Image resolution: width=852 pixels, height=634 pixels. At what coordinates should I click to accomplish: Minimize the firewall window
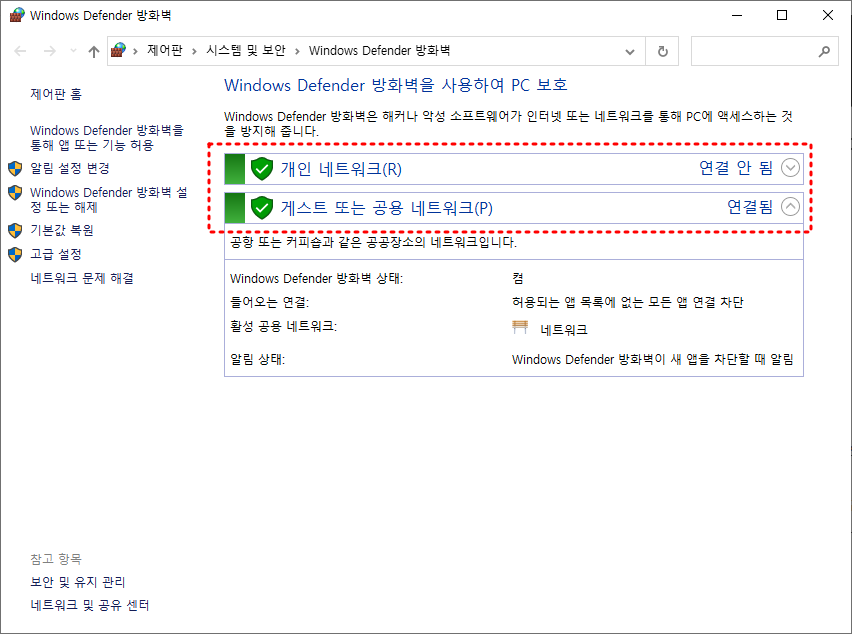[x=737, y=15]
